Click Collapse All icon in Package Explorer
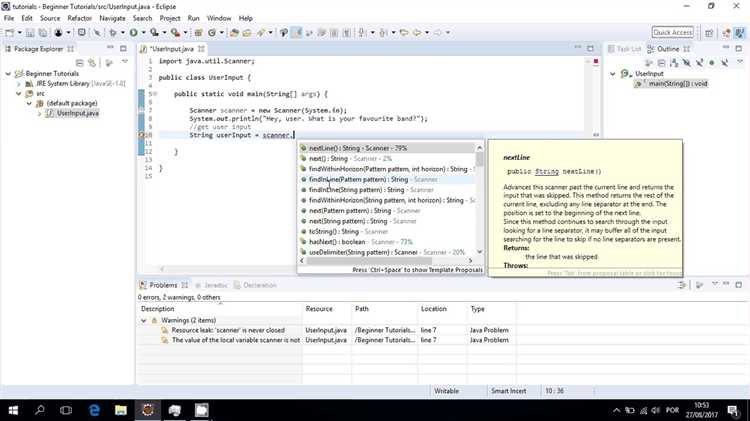 pyautogui.click(x=79, y=63)
